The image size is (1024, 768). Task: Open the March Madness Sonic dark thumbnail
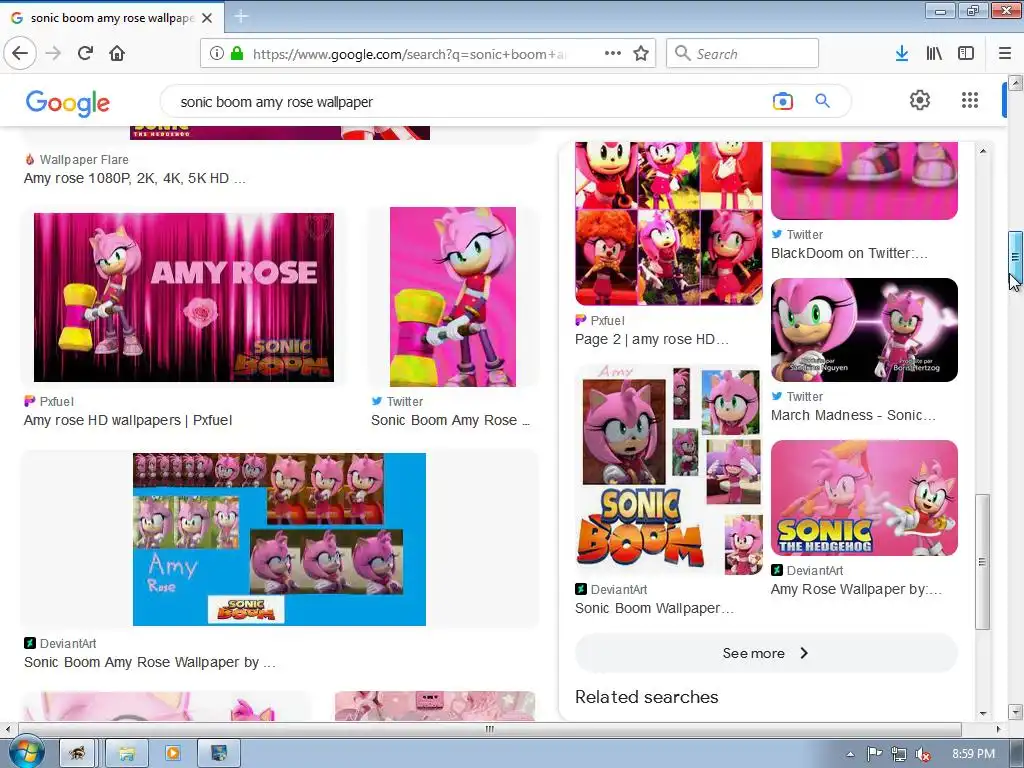point(864,330)
